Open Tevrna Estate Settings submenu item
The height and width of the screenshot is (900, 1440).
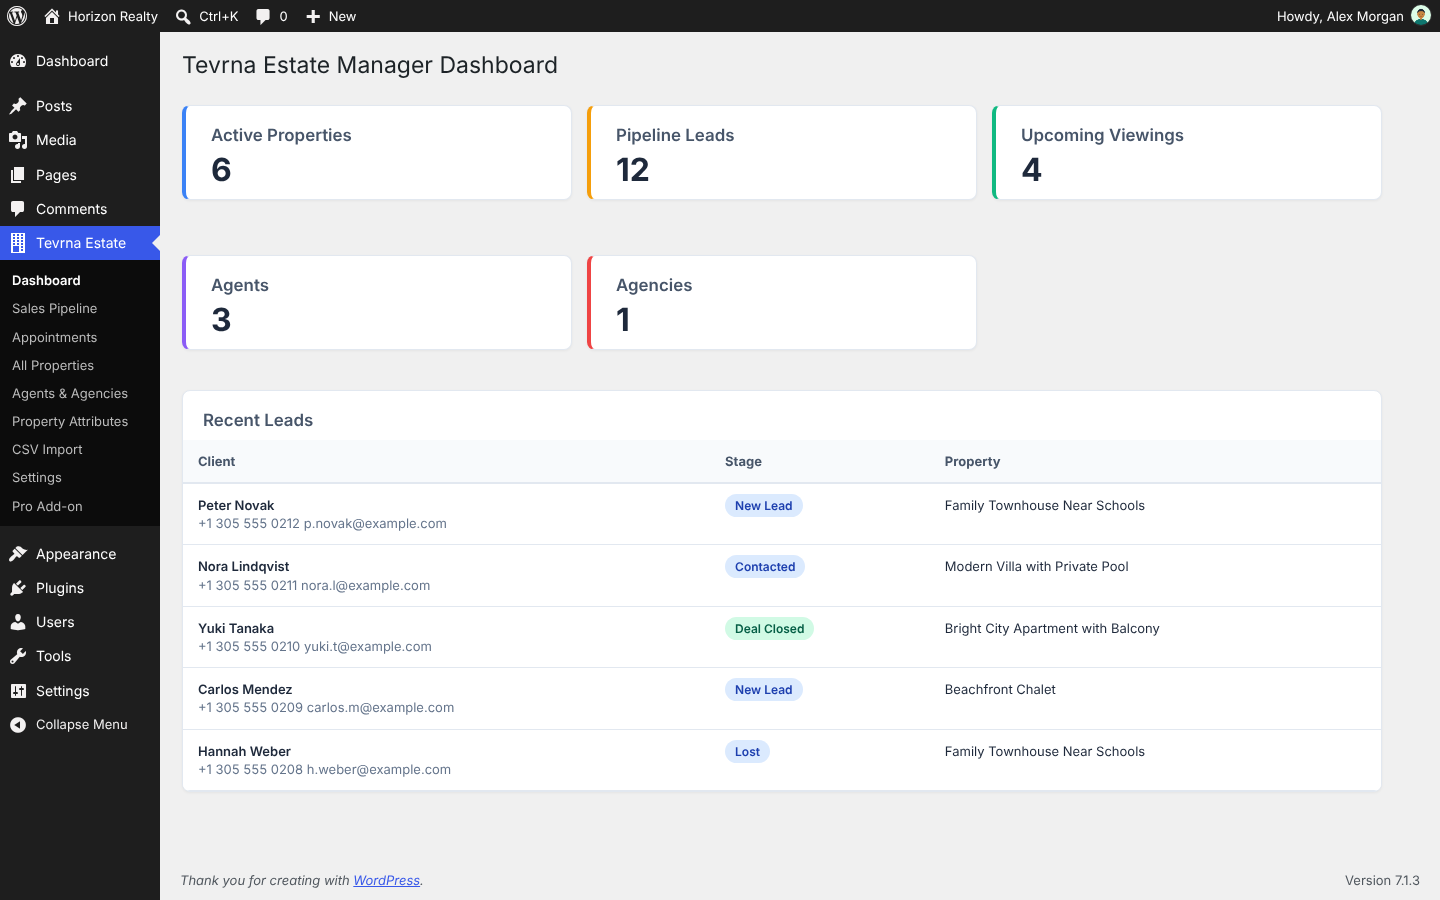tap(37, 478)
